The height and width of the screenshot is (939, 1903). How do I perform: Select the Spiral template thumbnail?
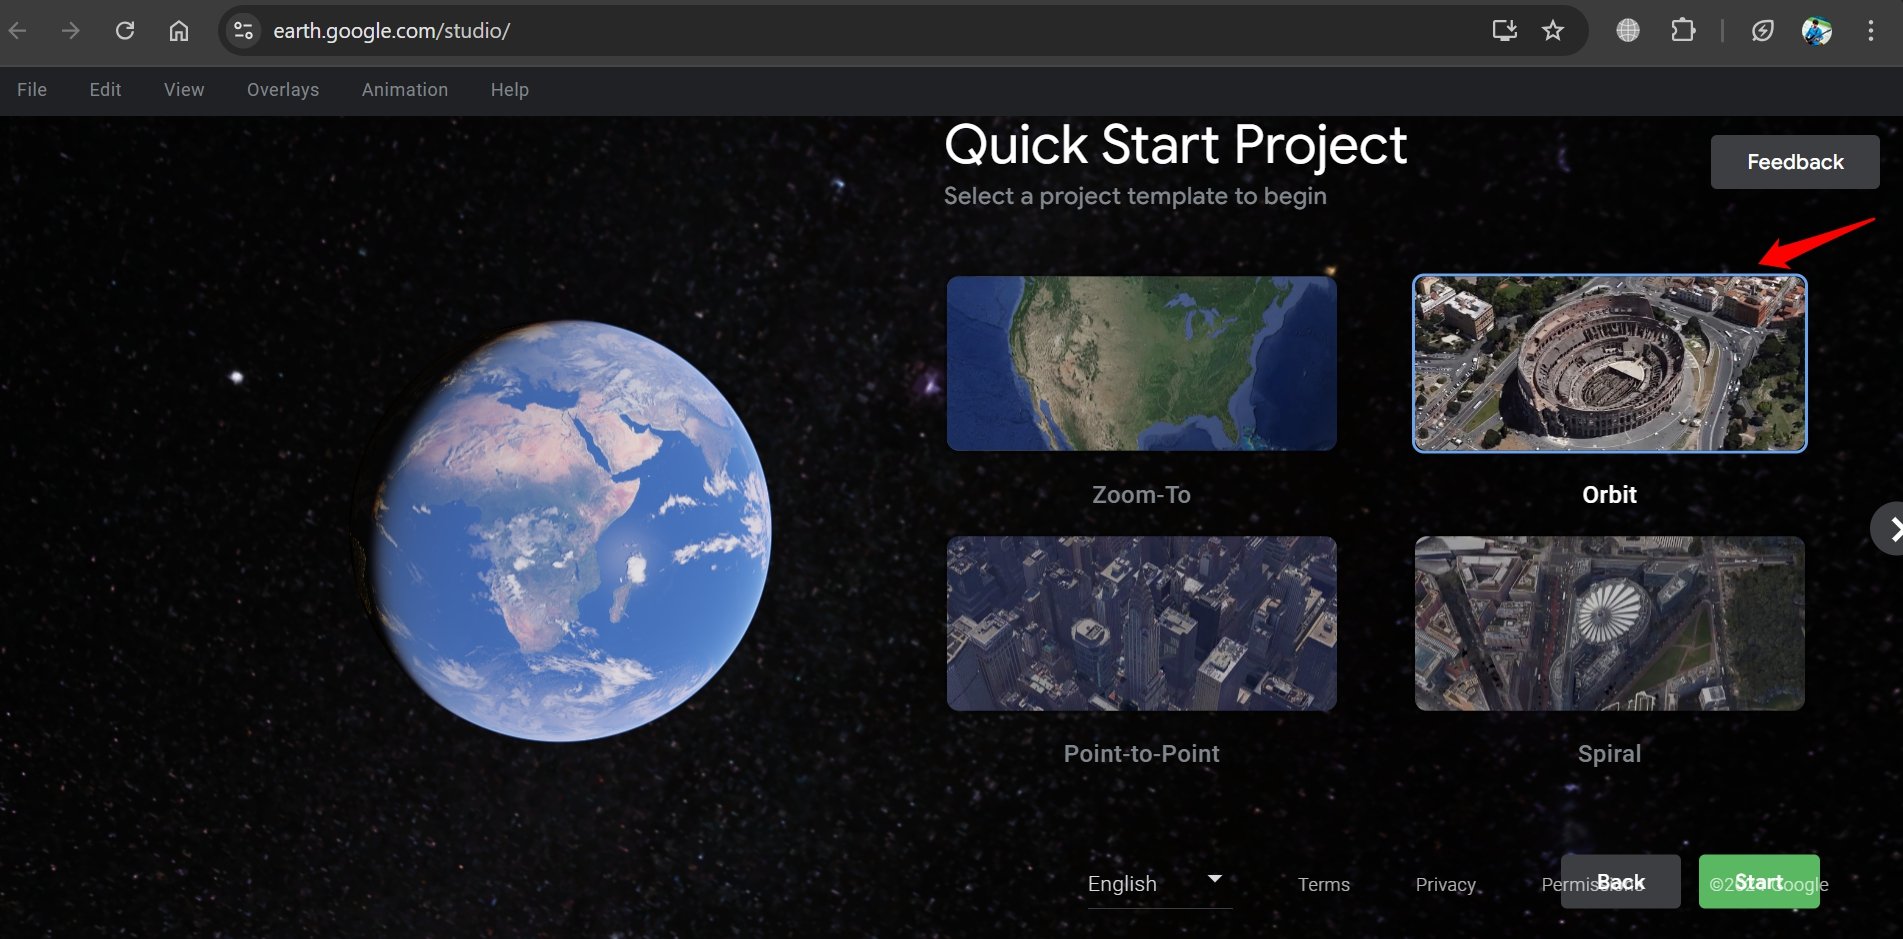(1610, 624)
